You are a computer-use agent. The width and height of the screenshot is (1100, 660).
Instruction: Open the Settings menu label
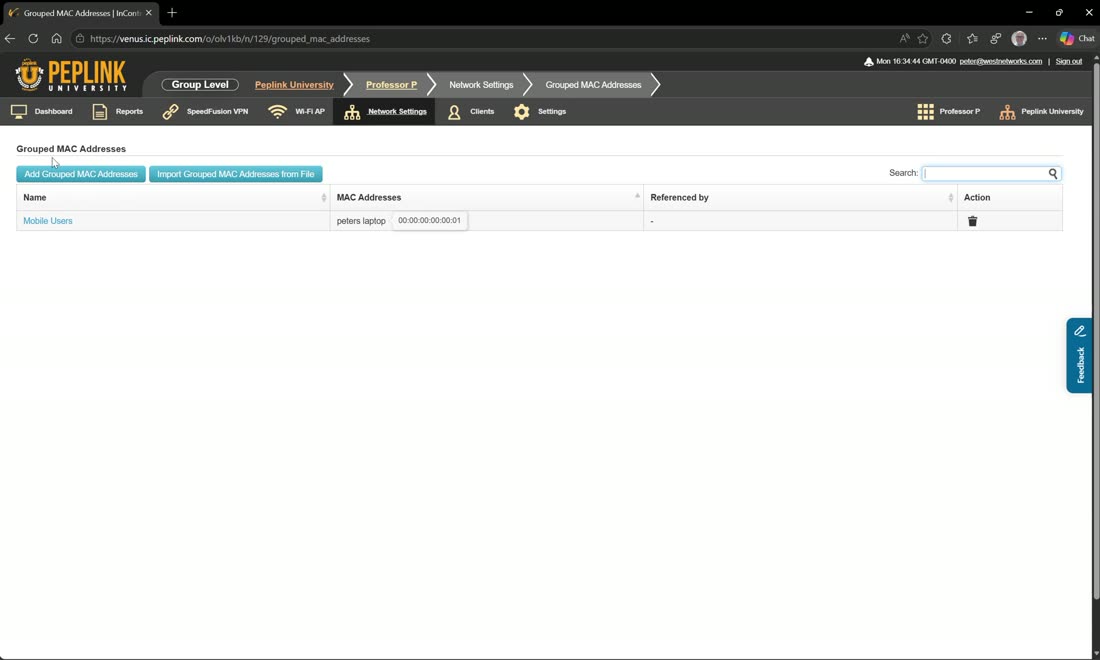click(x=551, y=112)
